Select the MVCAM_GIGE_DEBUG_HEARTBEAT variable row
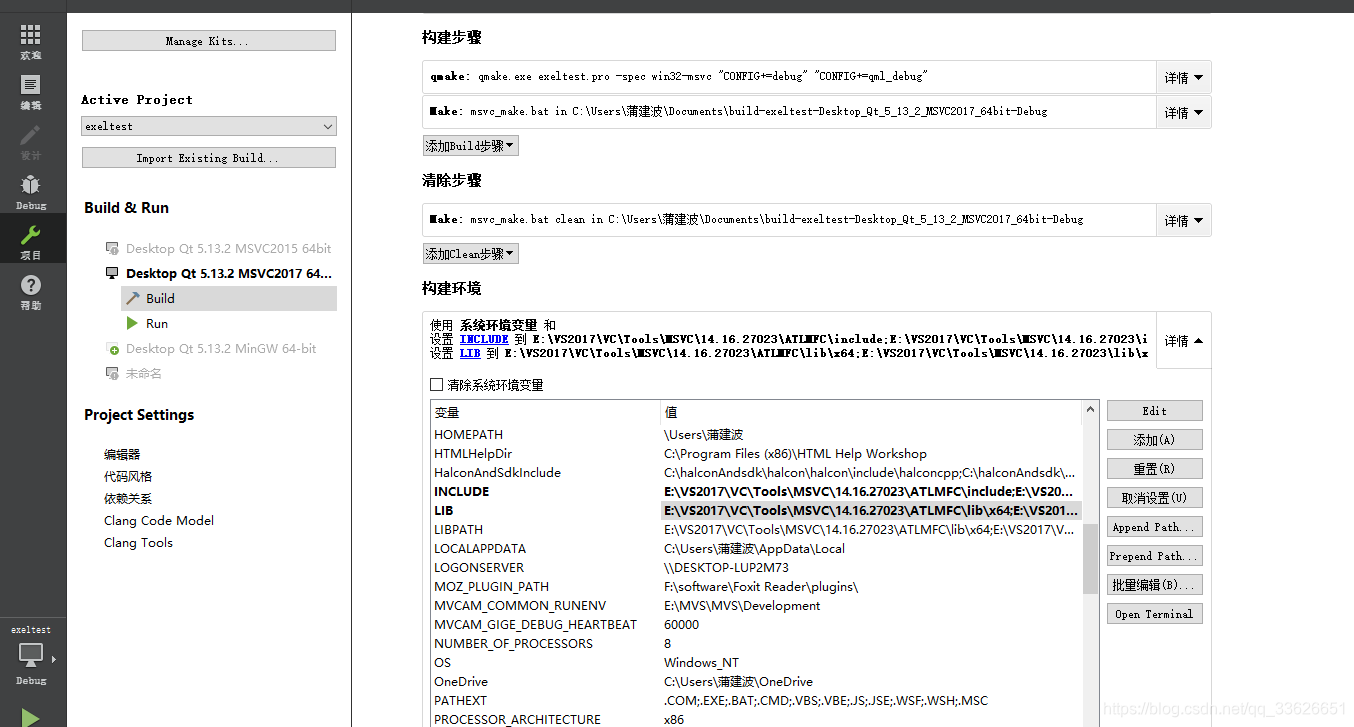The height and width of the screenshot is (727, 1354). pos(756,625)
